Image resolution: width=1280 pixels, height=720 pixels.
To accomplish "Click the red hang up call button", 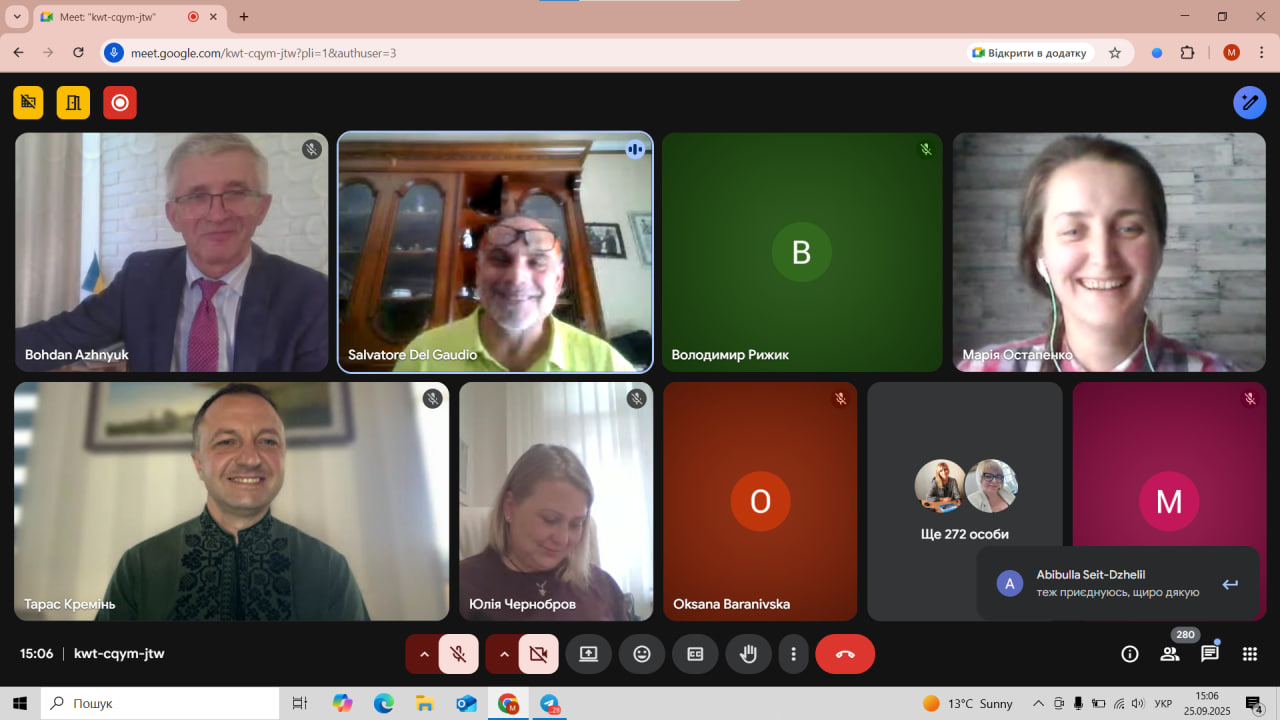I will [x=845, y=654].
